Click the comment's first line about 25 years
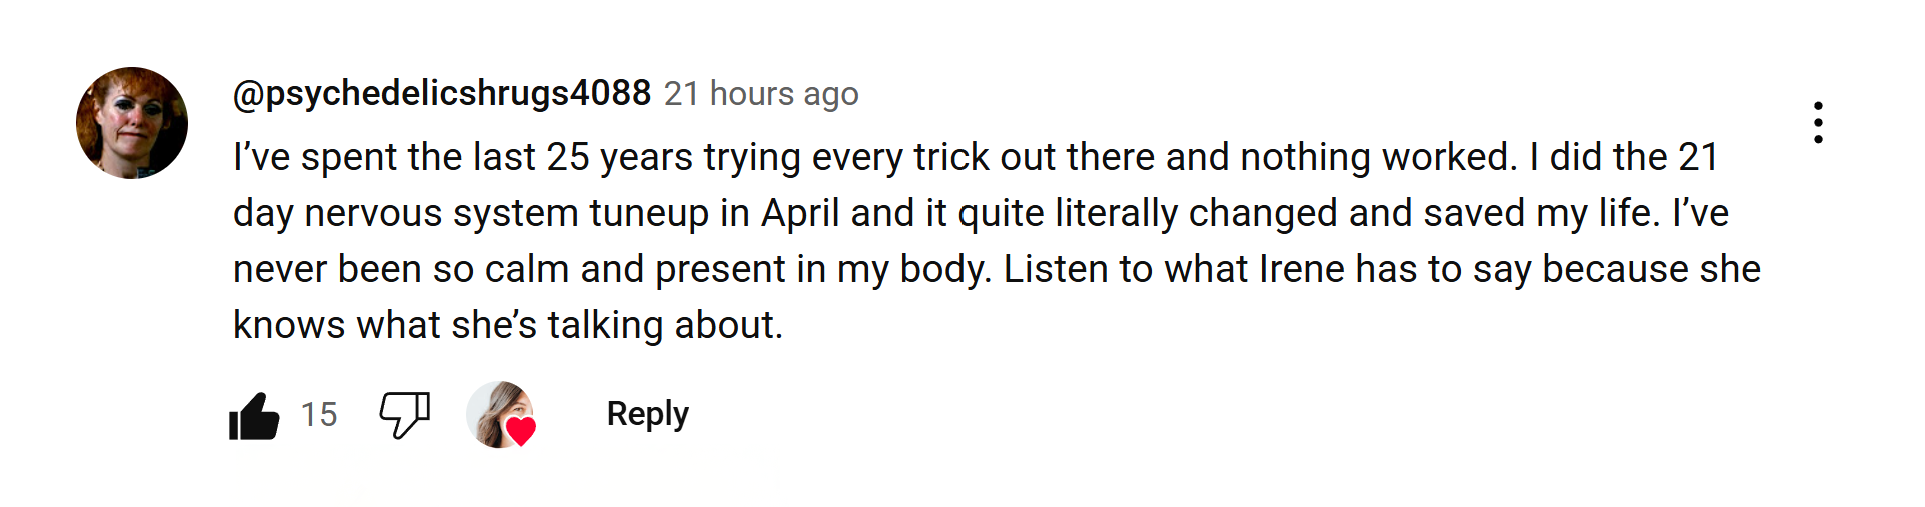This screenshot has height=507, width=1925. click(x=975, y=157)
